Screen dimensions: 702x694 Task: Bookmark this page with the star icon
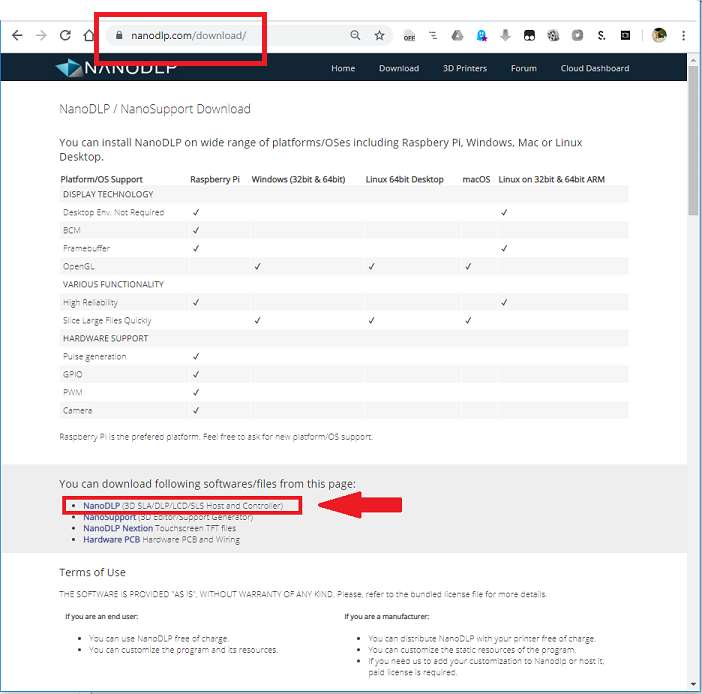[379, 35]
